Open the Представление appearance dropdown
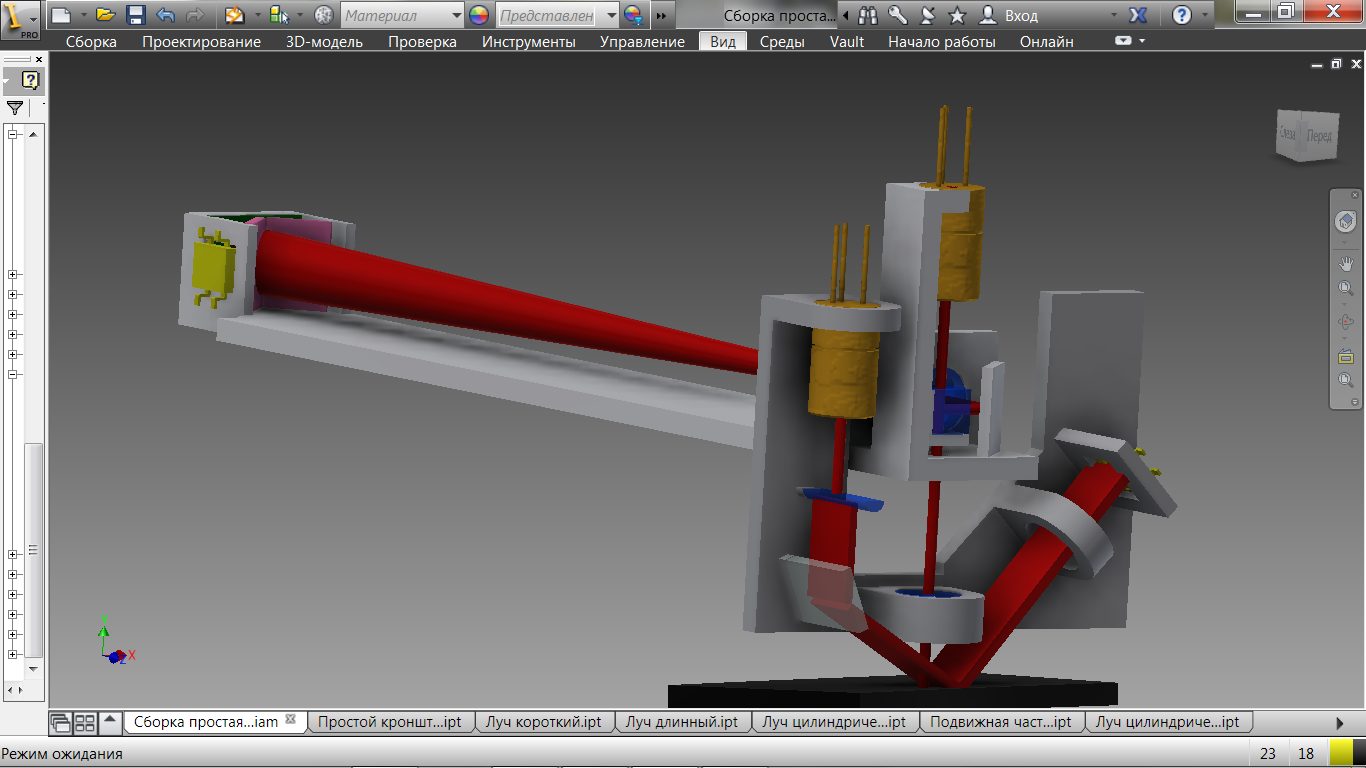 click(x=612, y=16)
